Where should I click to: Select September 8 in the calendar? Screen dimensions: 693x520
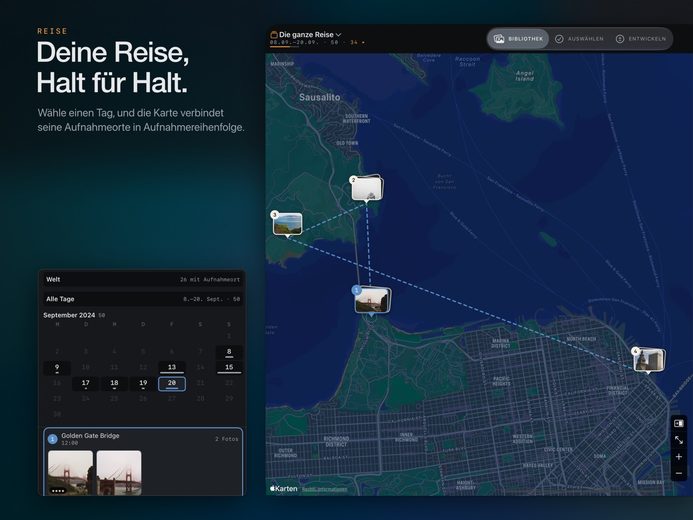coord(229,352)
